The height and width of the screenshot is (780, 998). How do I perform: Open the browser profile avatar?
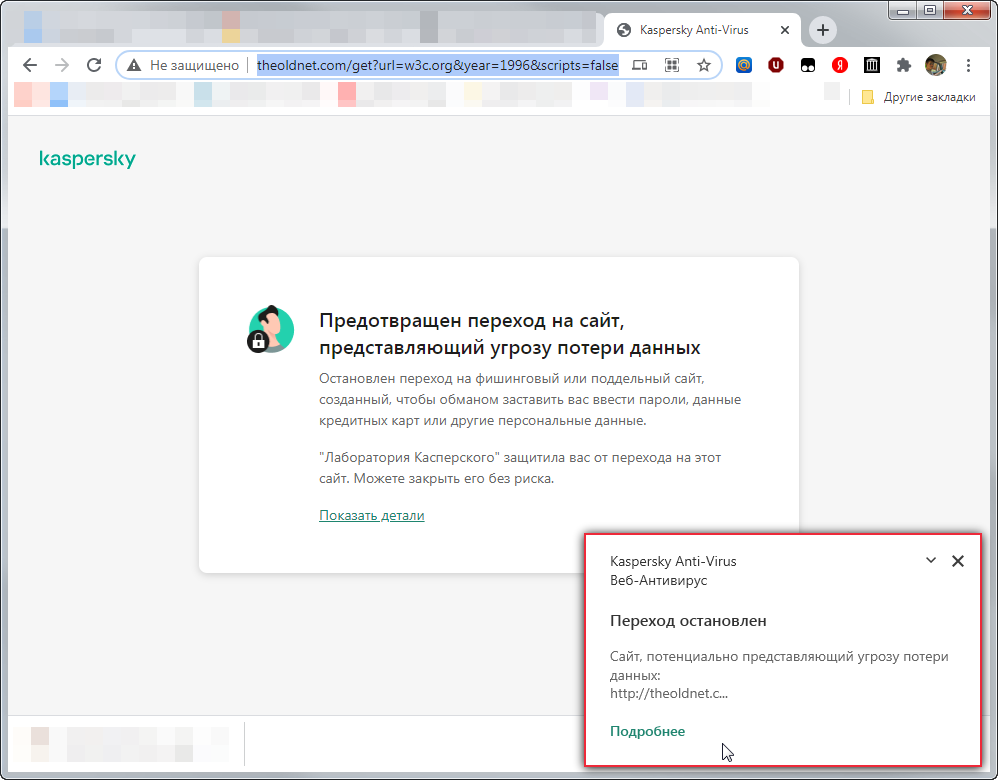936,64
